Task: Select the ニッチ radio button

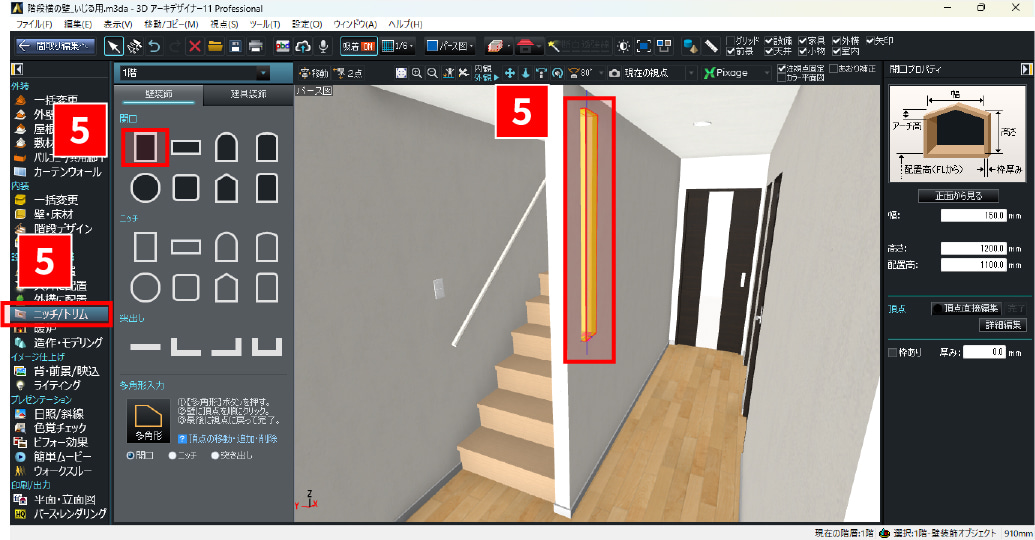Action: tap(172, 456)
